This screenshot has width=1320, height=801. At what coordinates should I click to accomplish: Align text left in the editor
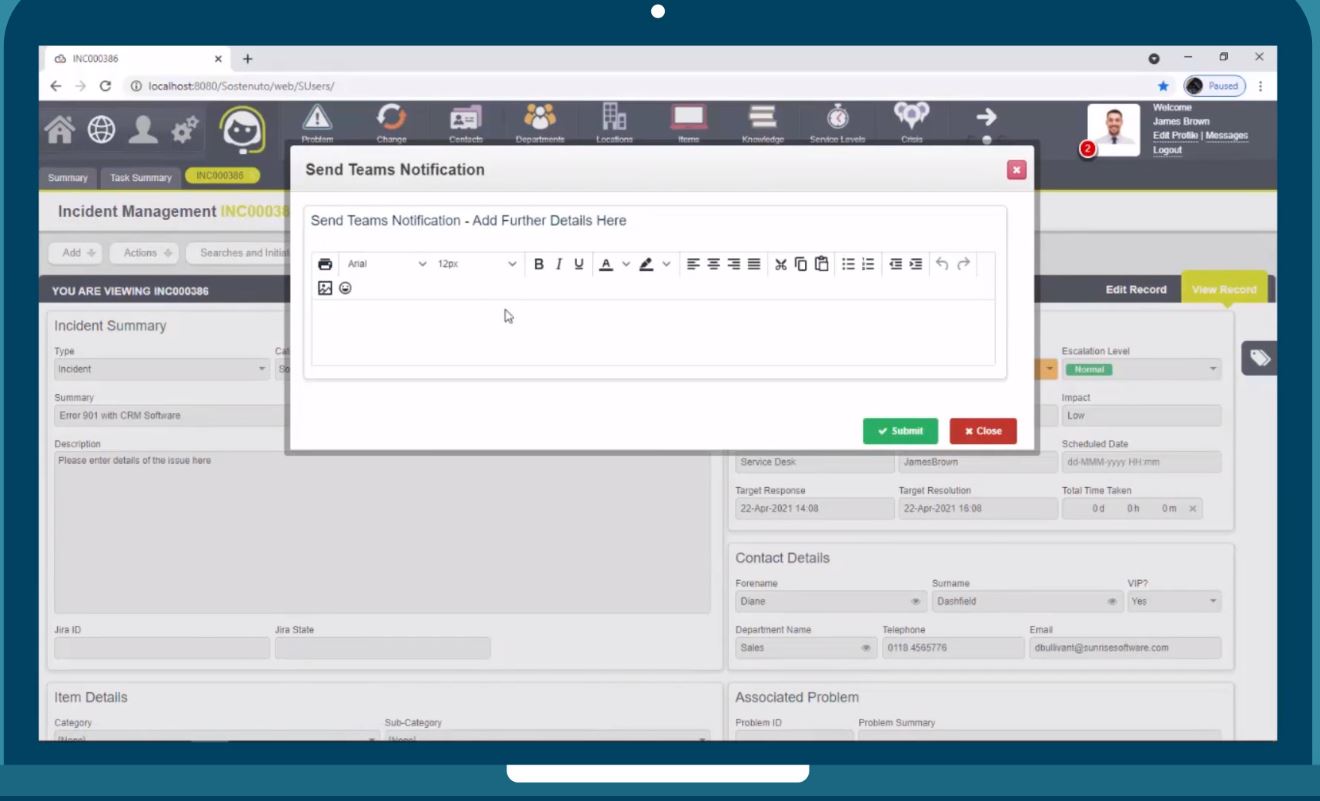click(692, 264)
